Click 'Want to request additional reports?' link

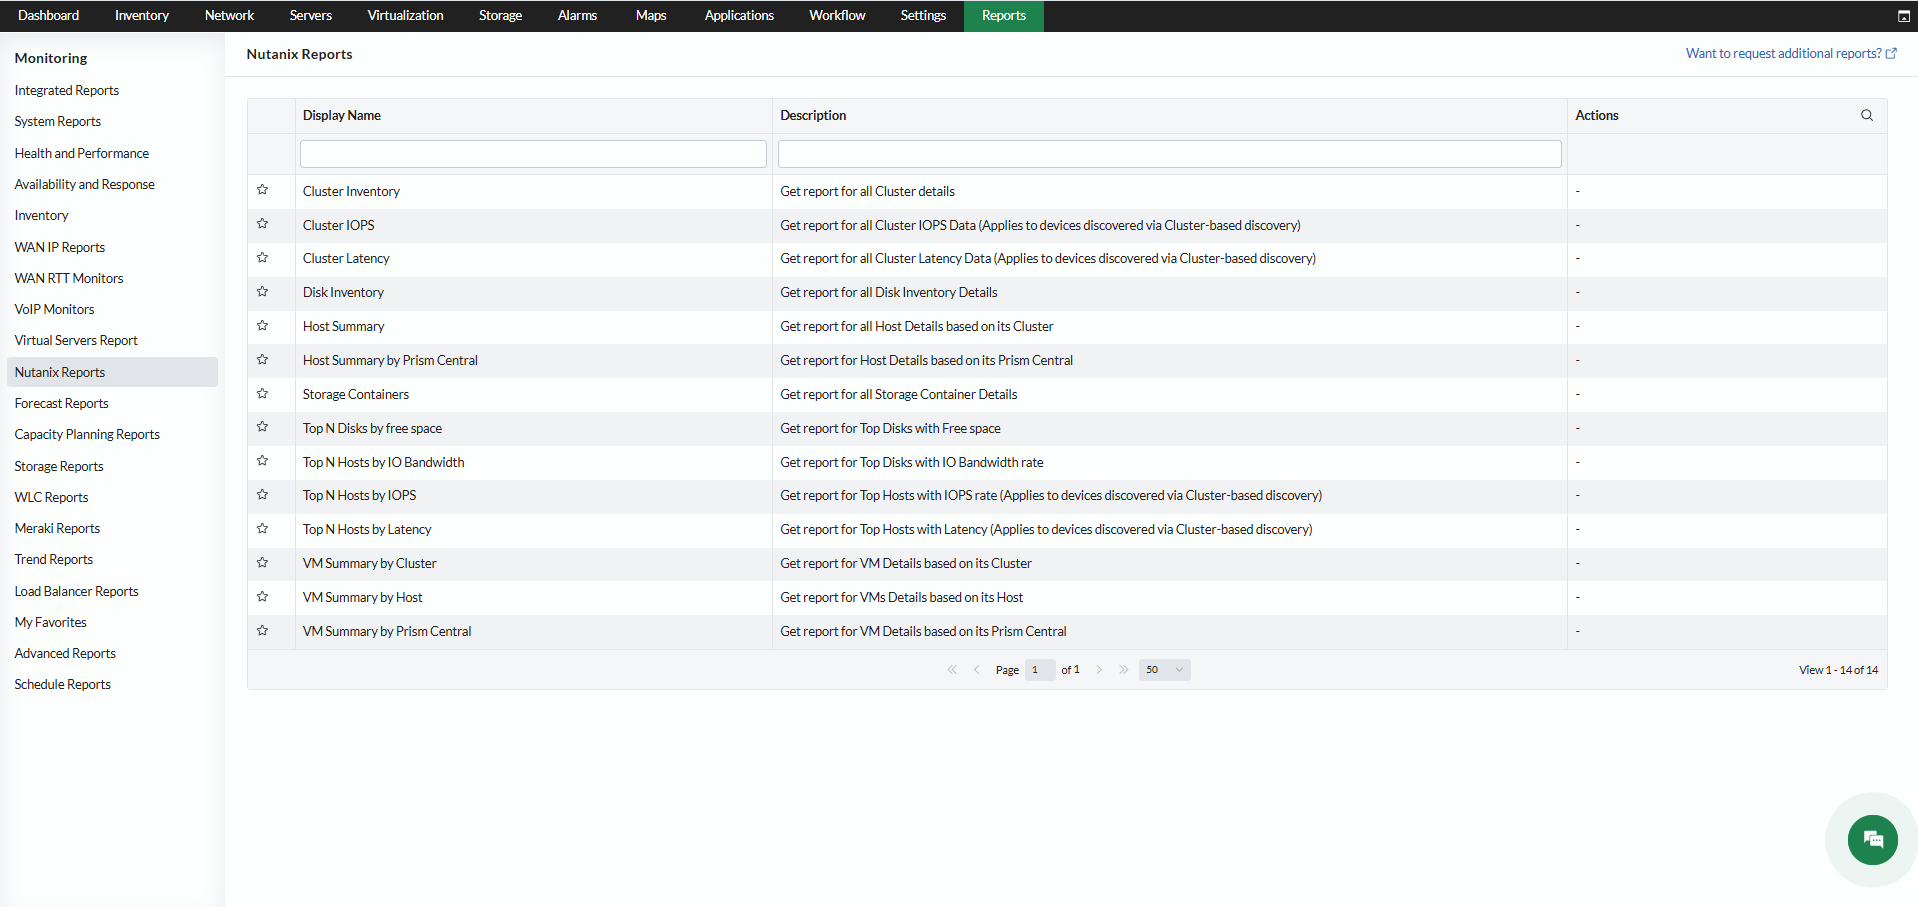(x=1791, y=54)
